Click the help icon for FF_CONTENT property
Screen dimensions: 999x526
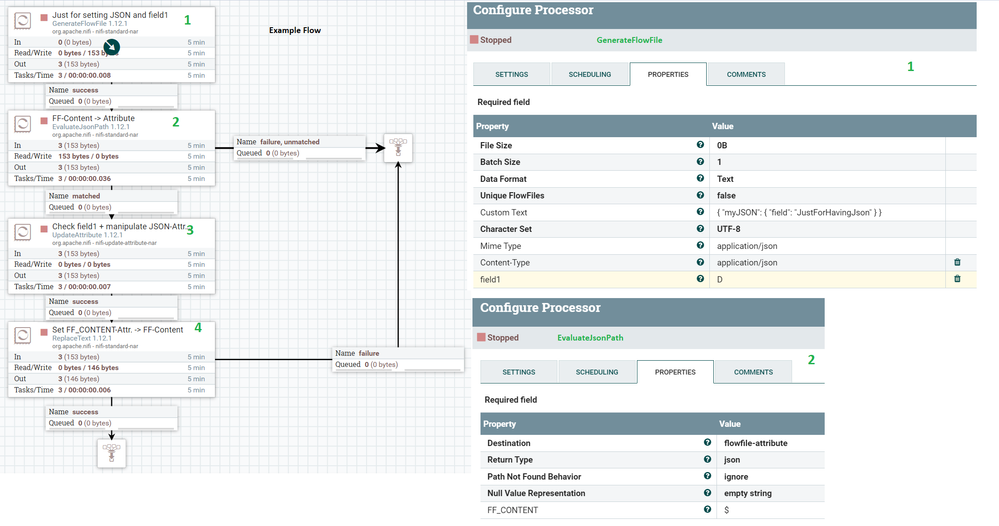[708, 510]
